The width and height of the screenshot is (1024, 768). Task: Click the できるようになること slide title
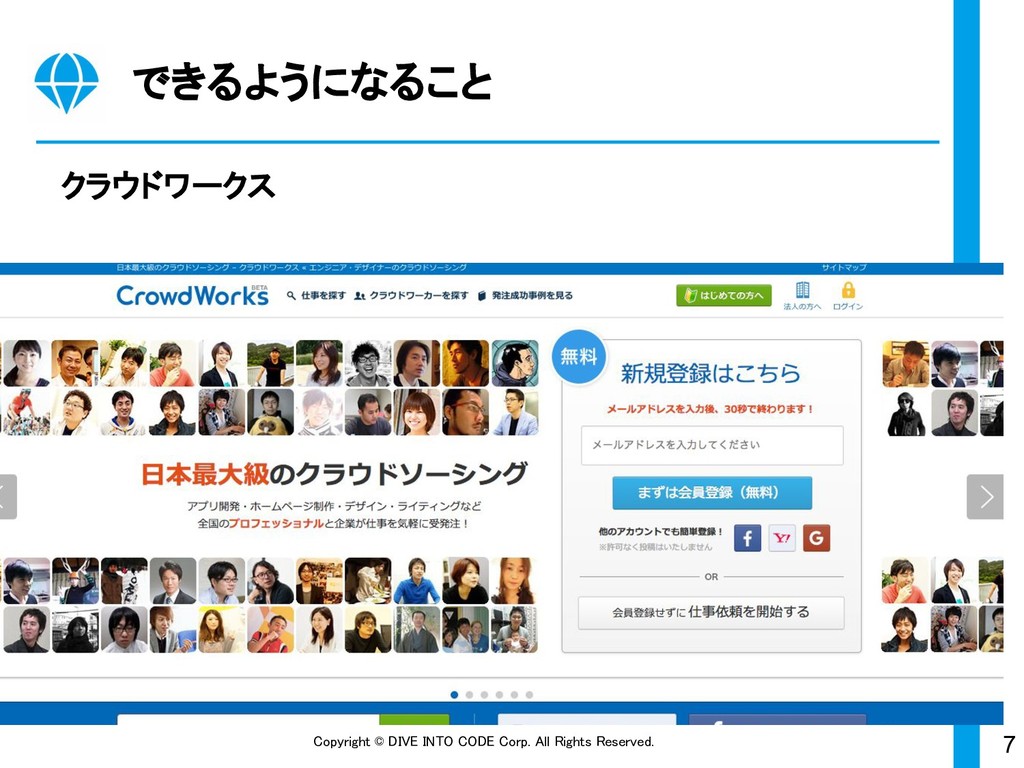point(312,82)
